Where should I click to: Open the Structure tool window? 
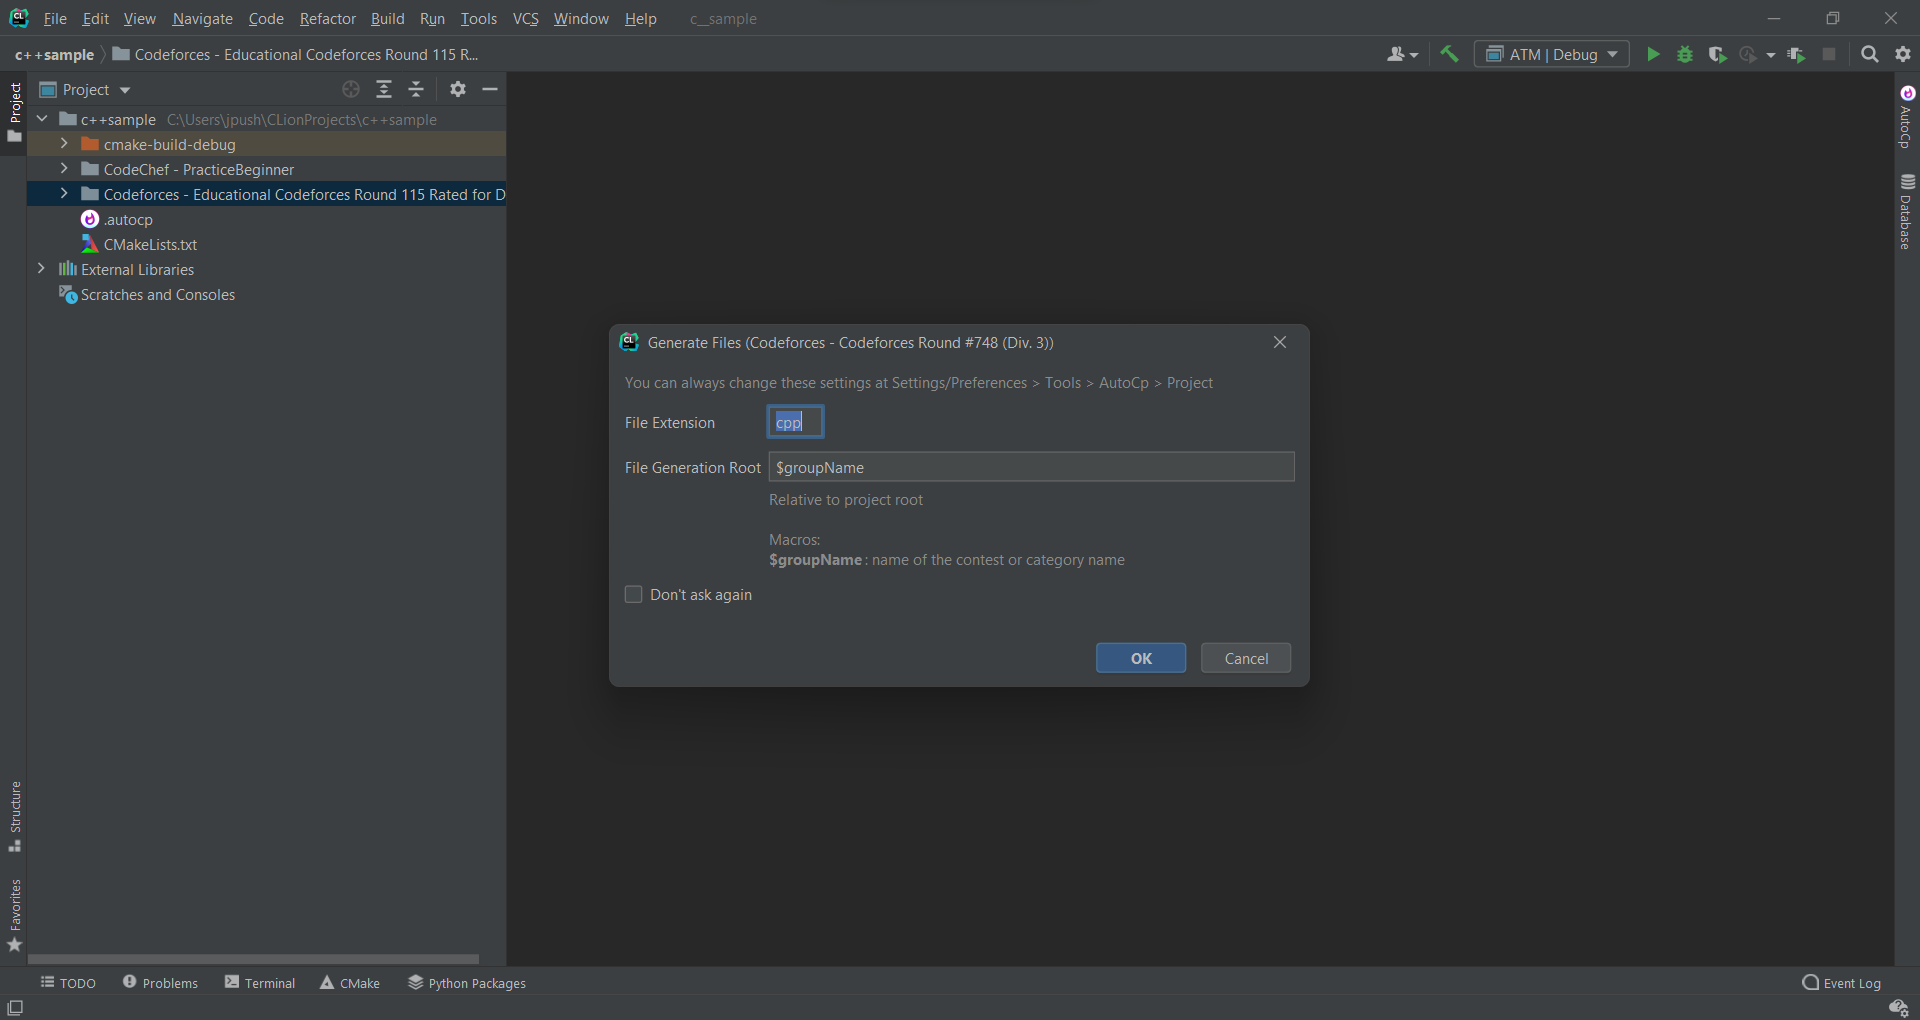[x=14, y=817]
